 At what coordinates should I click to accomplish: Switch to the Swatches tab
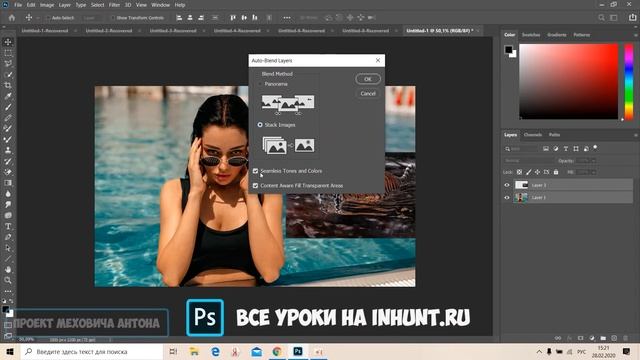(531, 35)
